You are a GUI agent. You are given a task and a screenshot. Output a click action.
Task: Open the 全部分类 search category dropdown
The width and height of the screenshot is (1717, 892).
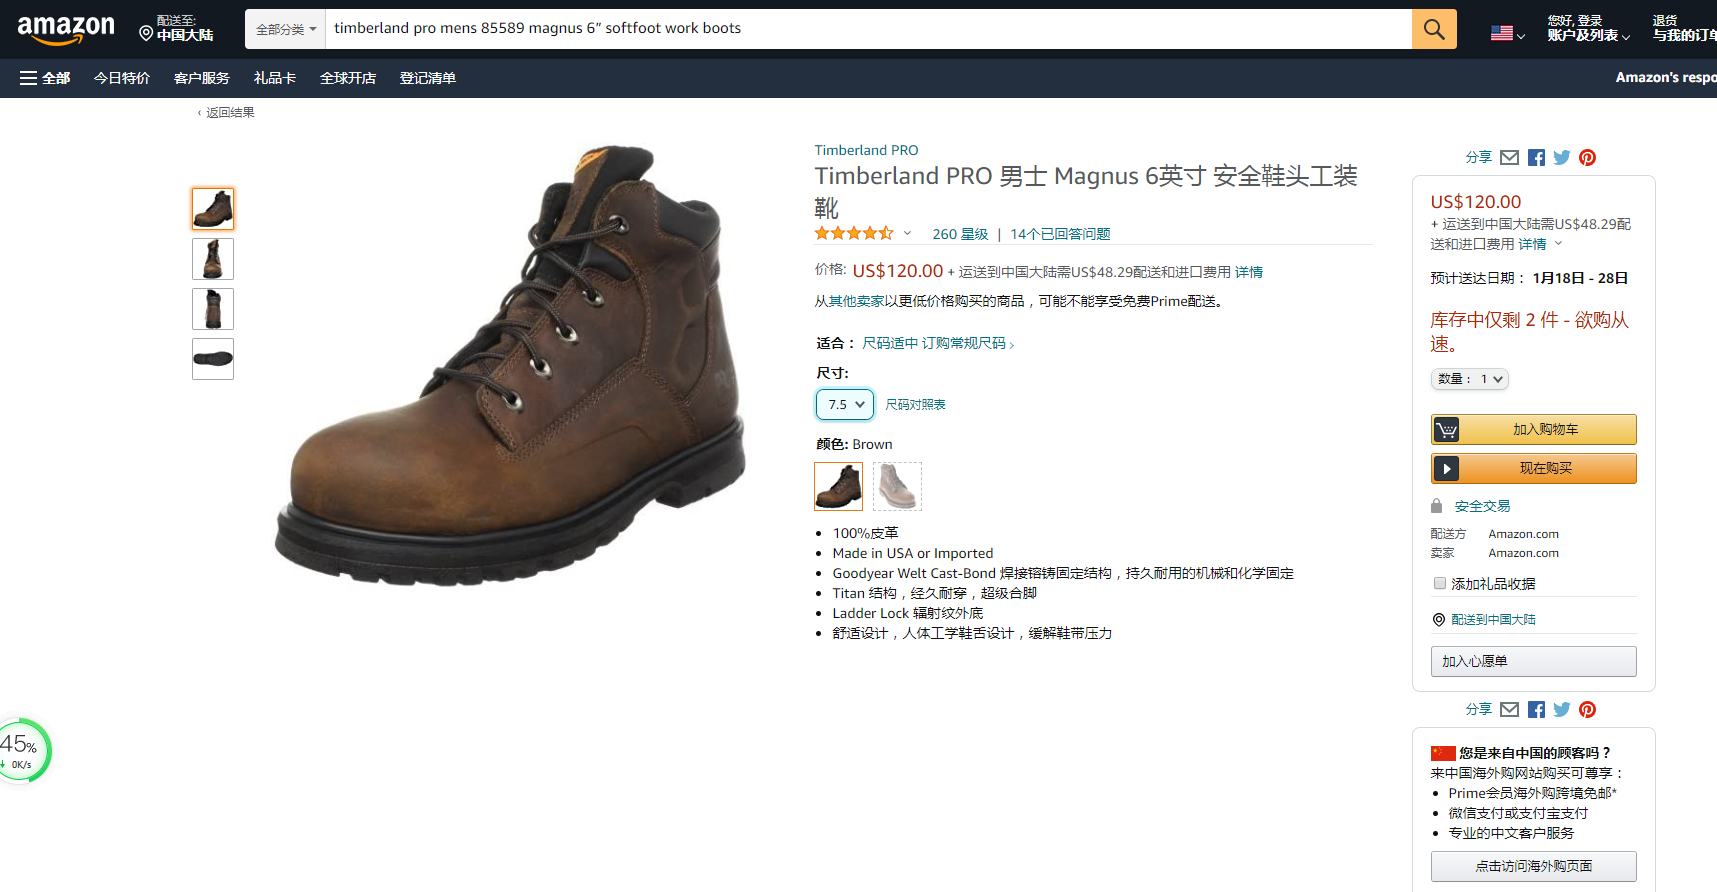(x=285, y=29)
